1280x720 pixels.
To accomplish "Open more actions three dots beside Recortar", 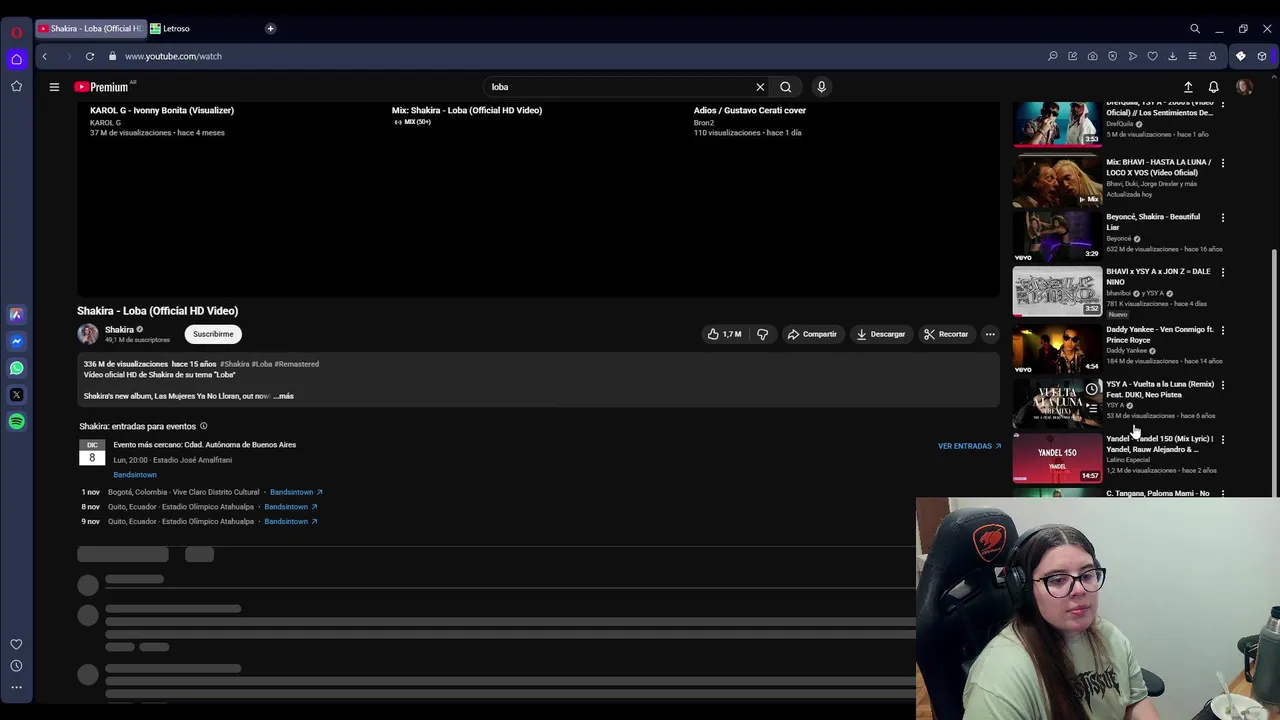I will click(x=990, y=334).
